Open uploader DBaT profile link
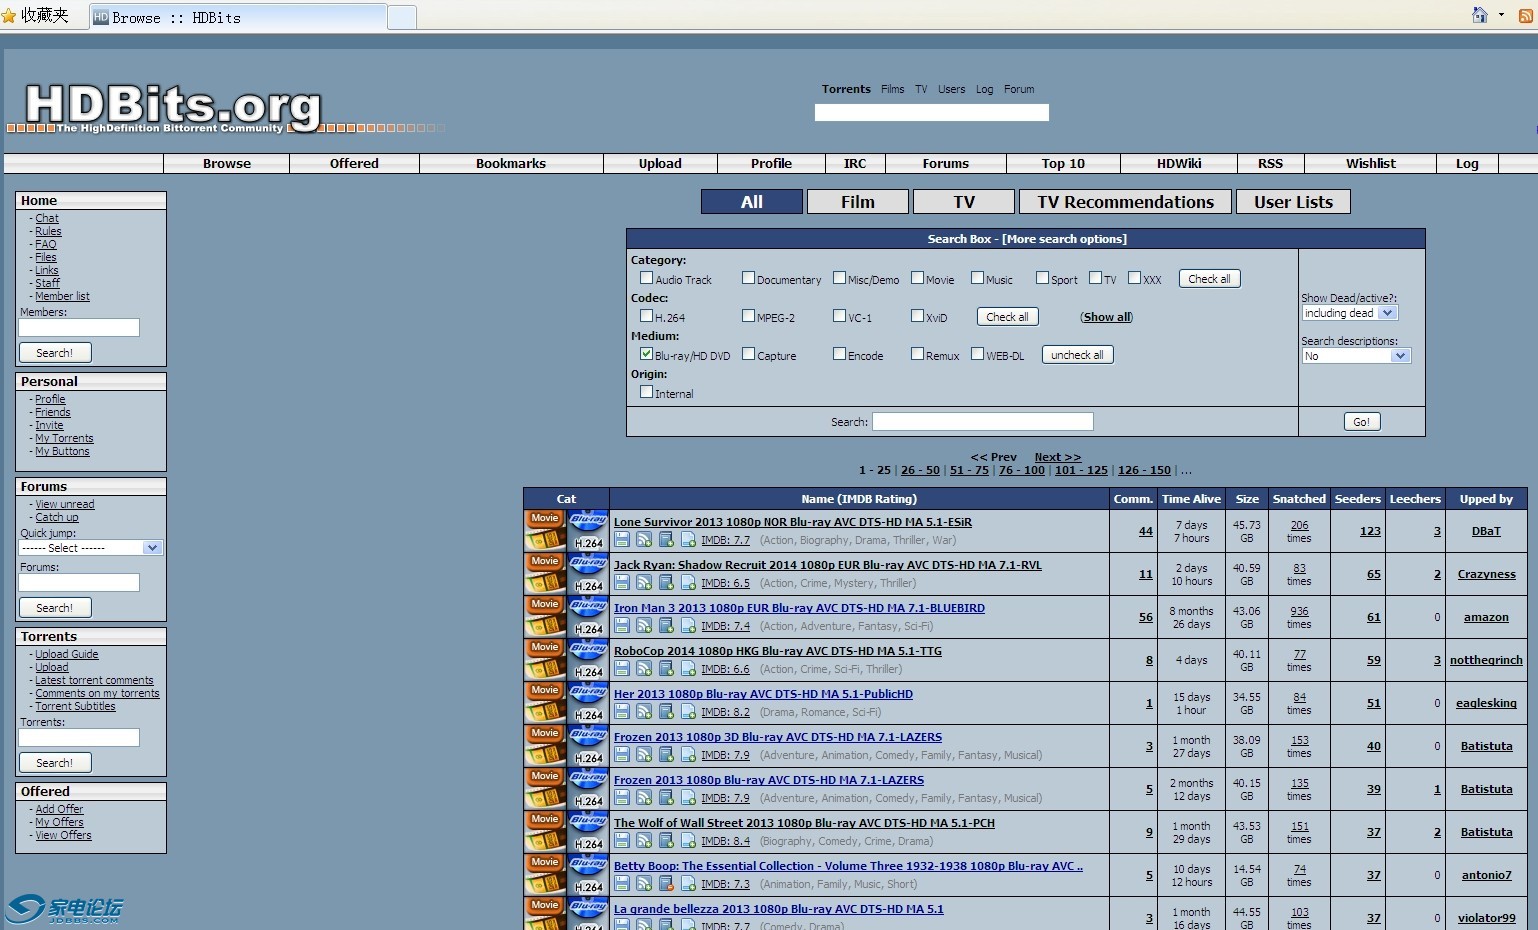This screenshot has height=930, width=1538. tap(1486, 531)
